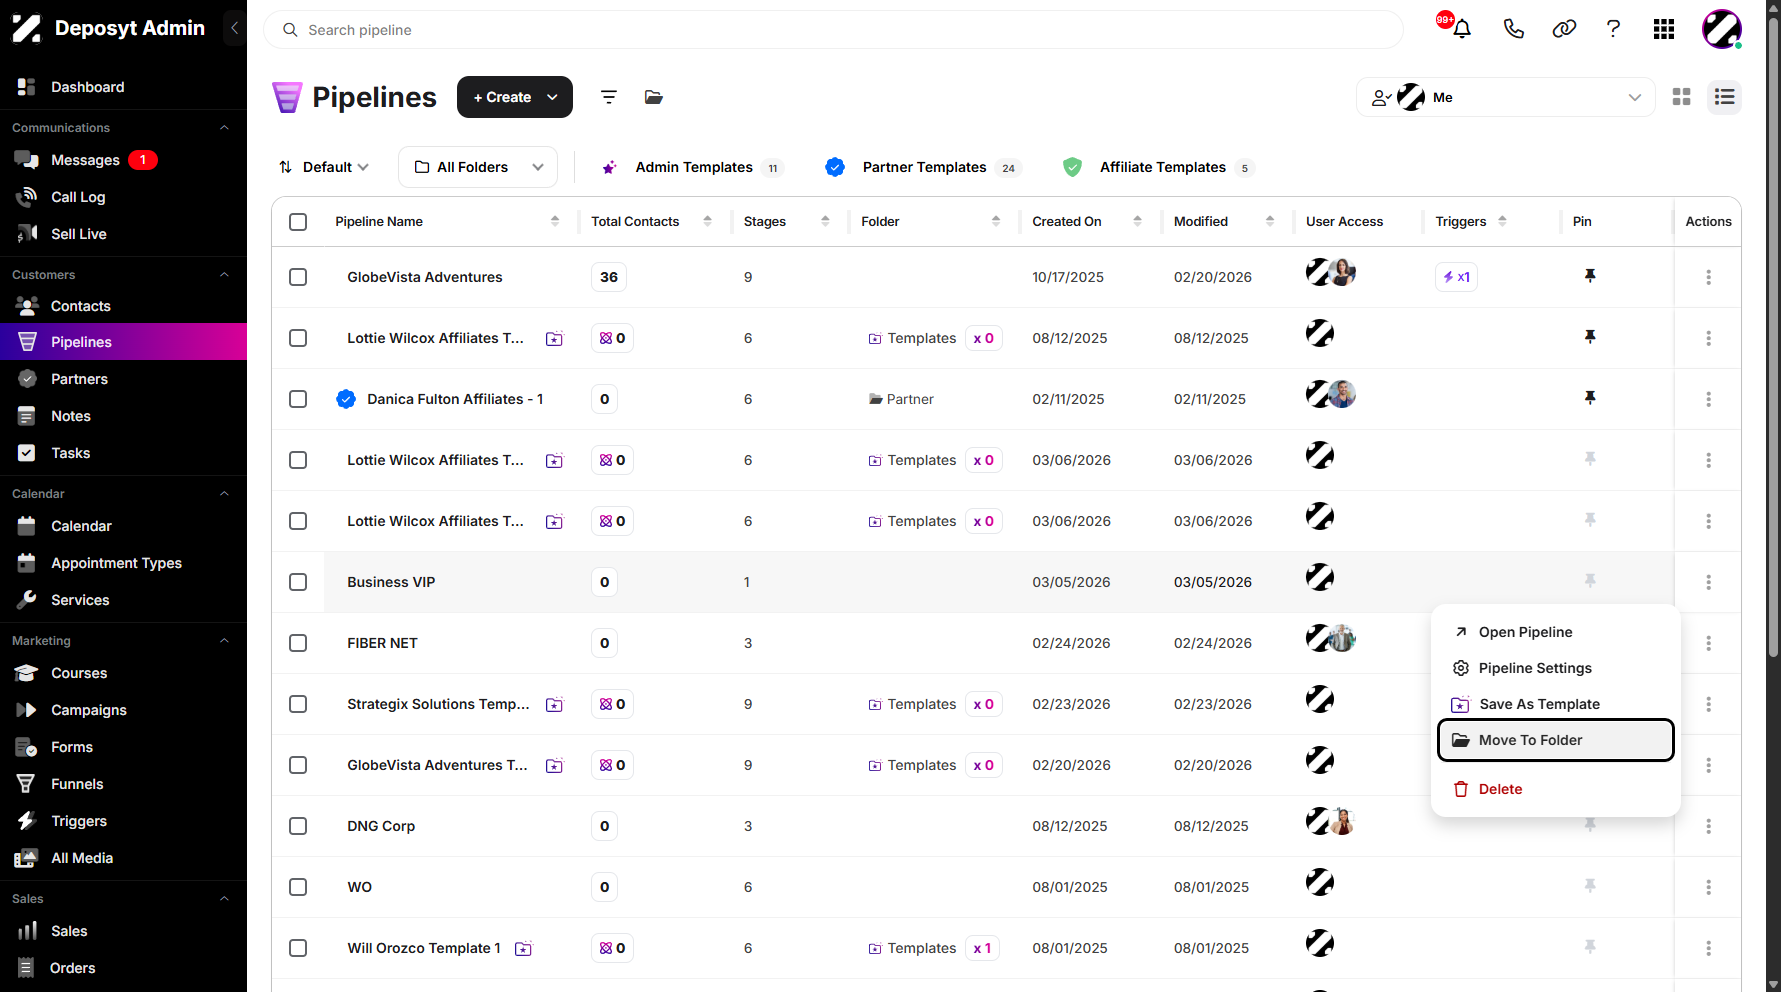The height and width of the screenshot is (992, 1781).
Task: Open actions menu for WO pipeline
Action: [1708, 887]
